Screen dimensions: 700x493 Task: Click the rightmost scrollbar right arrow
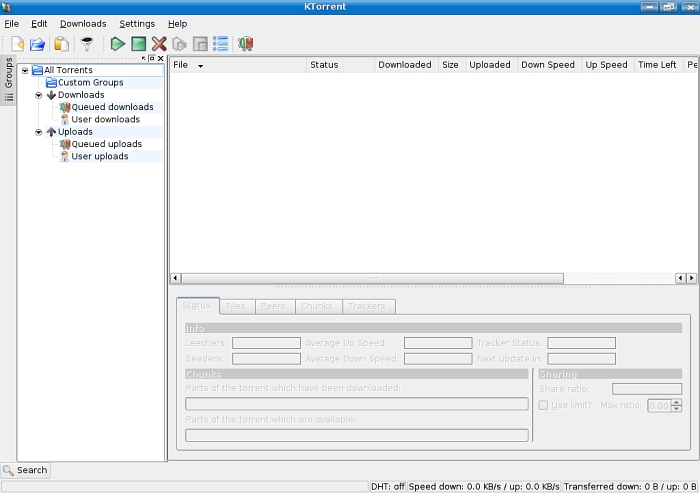click(x=692, y=278)
